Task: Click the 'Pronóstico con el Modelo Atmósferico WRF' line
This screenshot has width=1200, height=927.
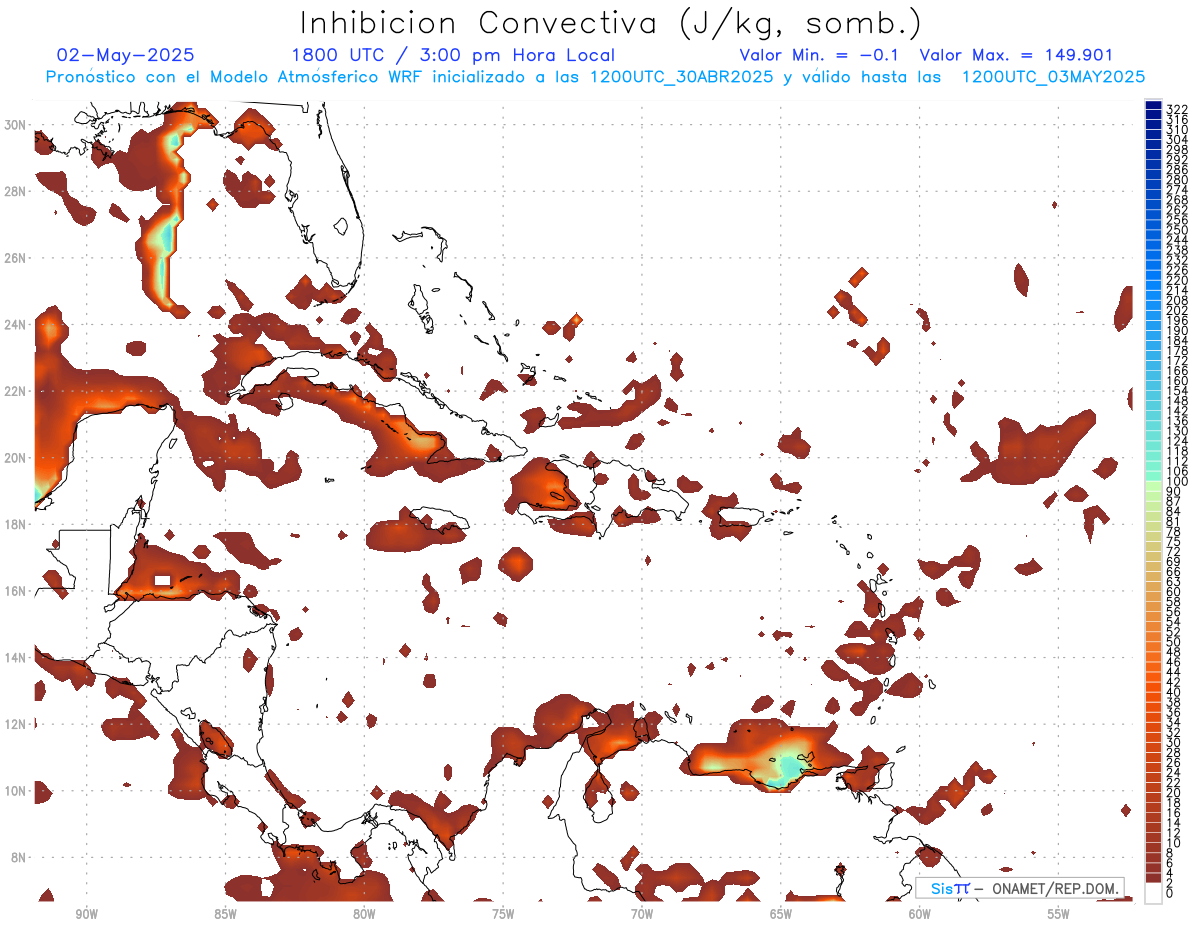Action: (x=596, y=77)
